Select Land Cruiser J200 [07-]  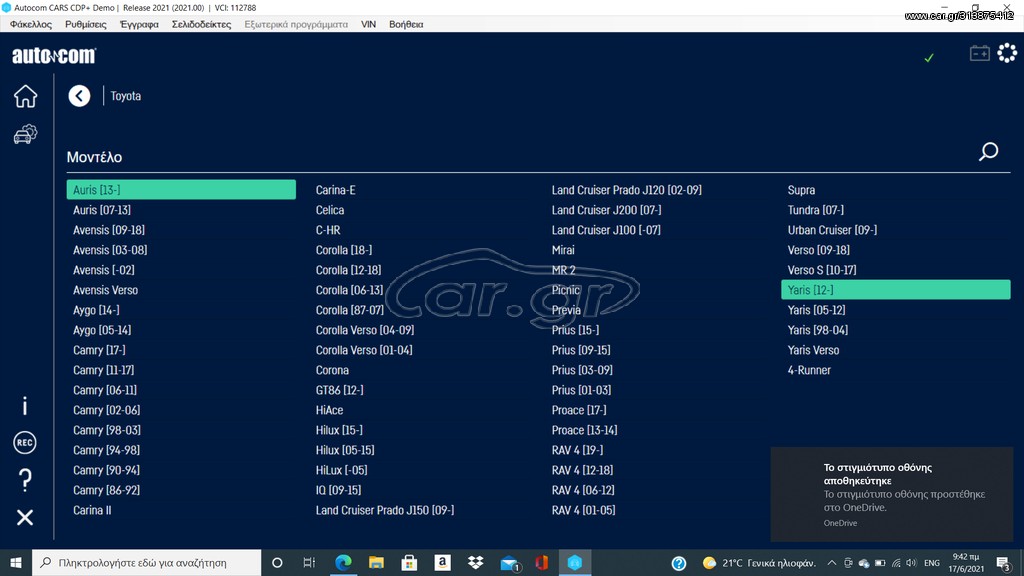tap(607, 210)
